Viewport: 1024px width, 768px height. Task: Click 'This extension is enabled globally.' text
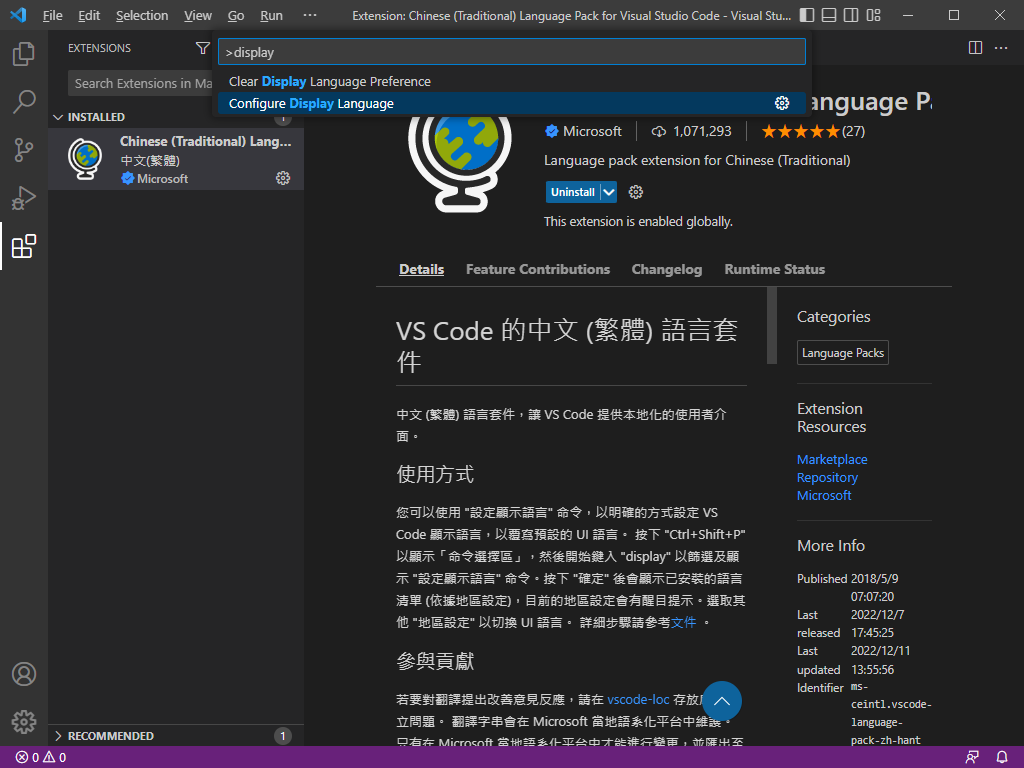tap(638, 221)
